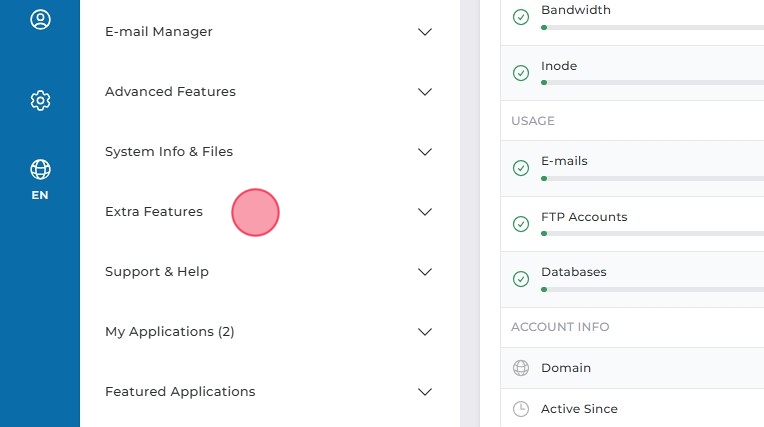Open the Extra Features menu
The width and height of the screenshot is (764, 427).
154,212
